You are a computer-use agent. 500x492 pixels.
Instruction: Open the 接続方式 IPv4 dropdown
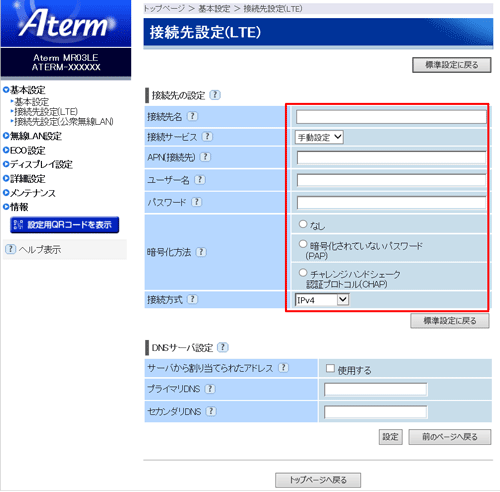coord(322,299)
